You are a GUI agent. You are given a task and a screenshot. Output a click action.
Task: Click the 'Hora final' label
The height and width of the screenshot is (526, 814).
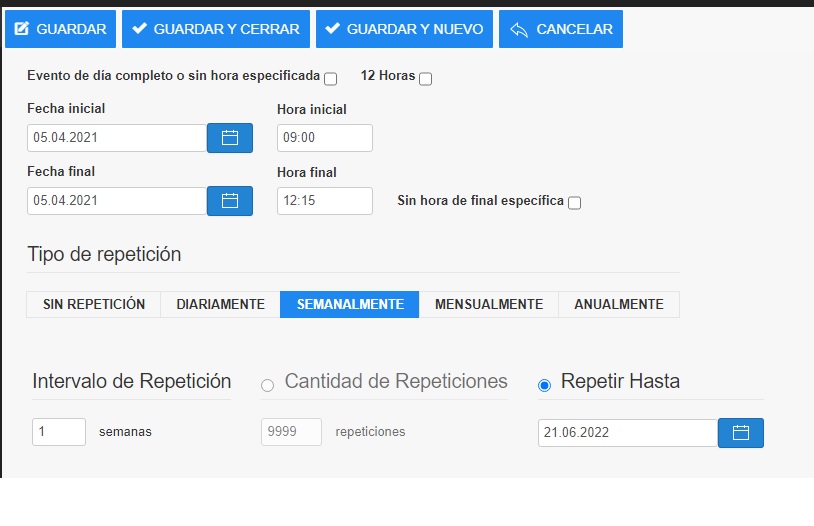point(307,172)
